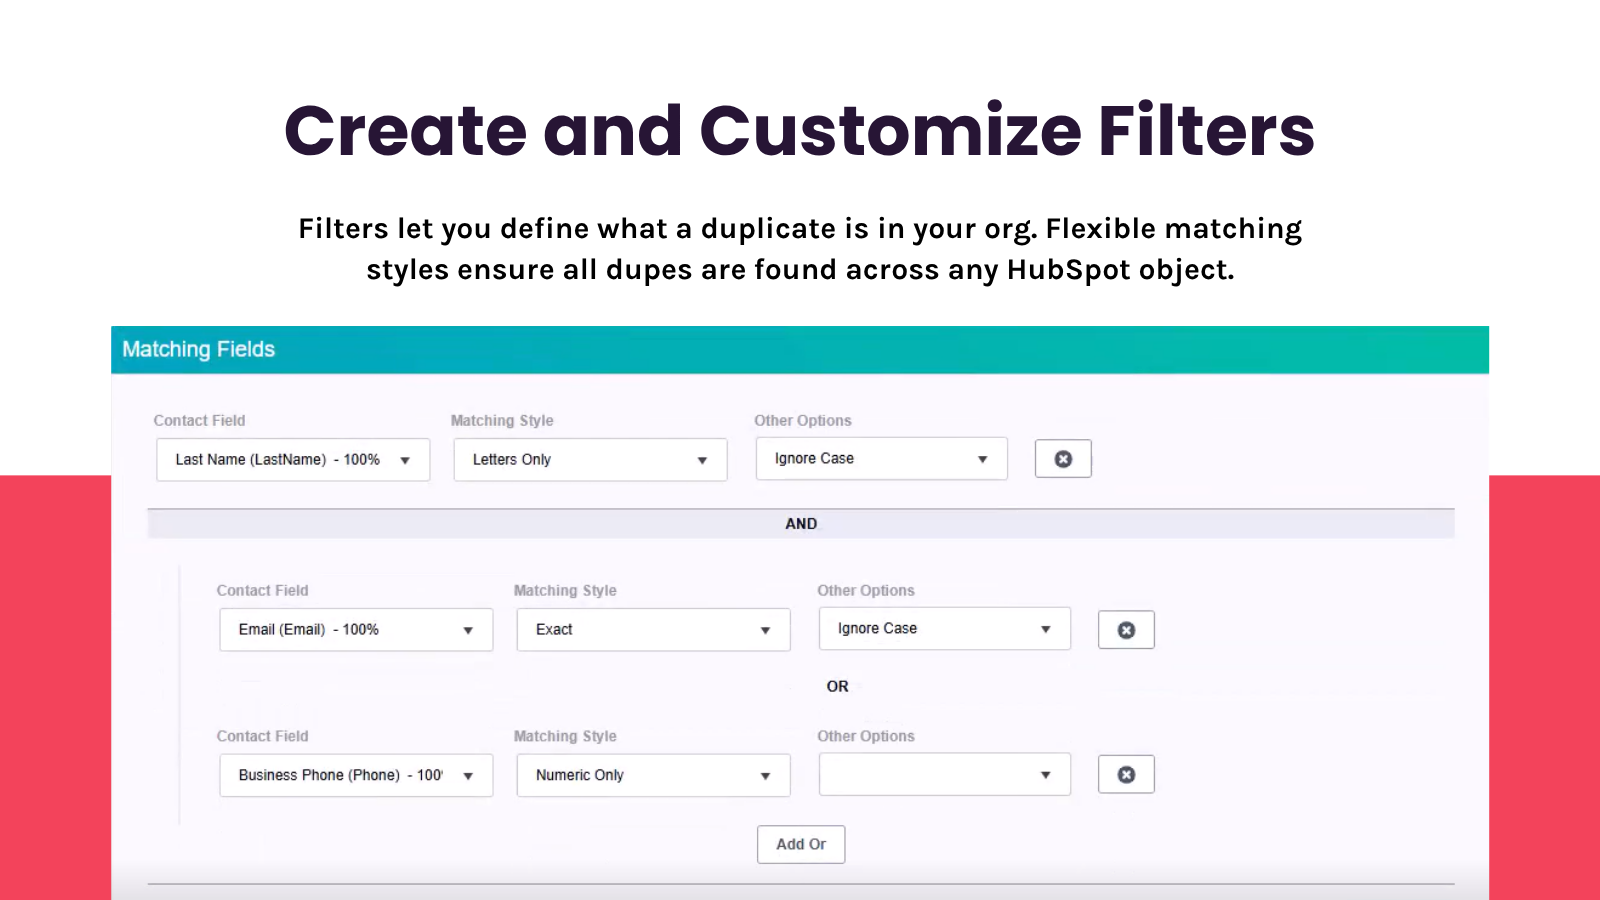Open empty Other Options dropdown for Phone row
The height and width of the screenshot is (900, 1600).
945,774
